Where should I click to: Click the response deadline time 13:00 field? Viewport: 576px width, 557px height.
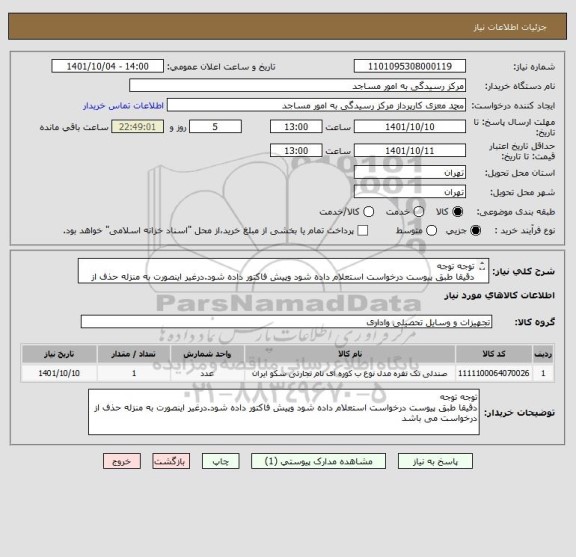coord(296,127)
